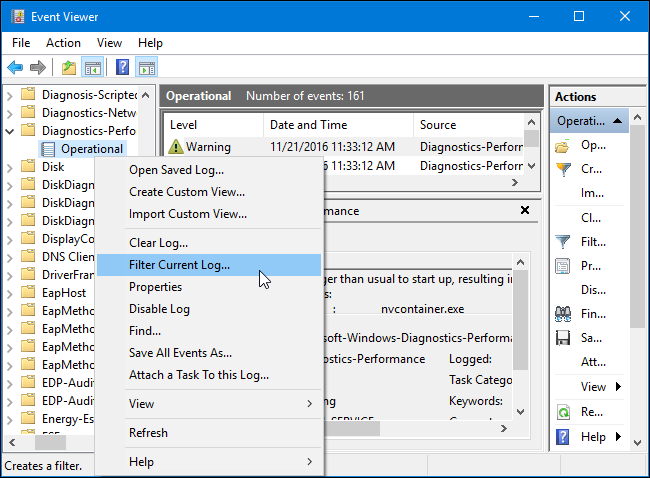
Task: Click the Refresh icon in Actions pane
Action: [x=563, y=412]
